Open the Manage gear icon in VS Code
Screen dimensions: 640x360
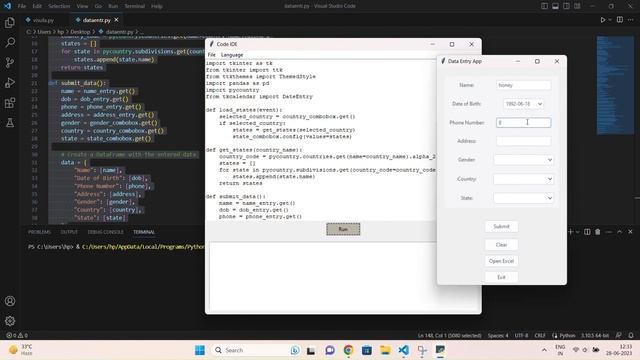10,321
